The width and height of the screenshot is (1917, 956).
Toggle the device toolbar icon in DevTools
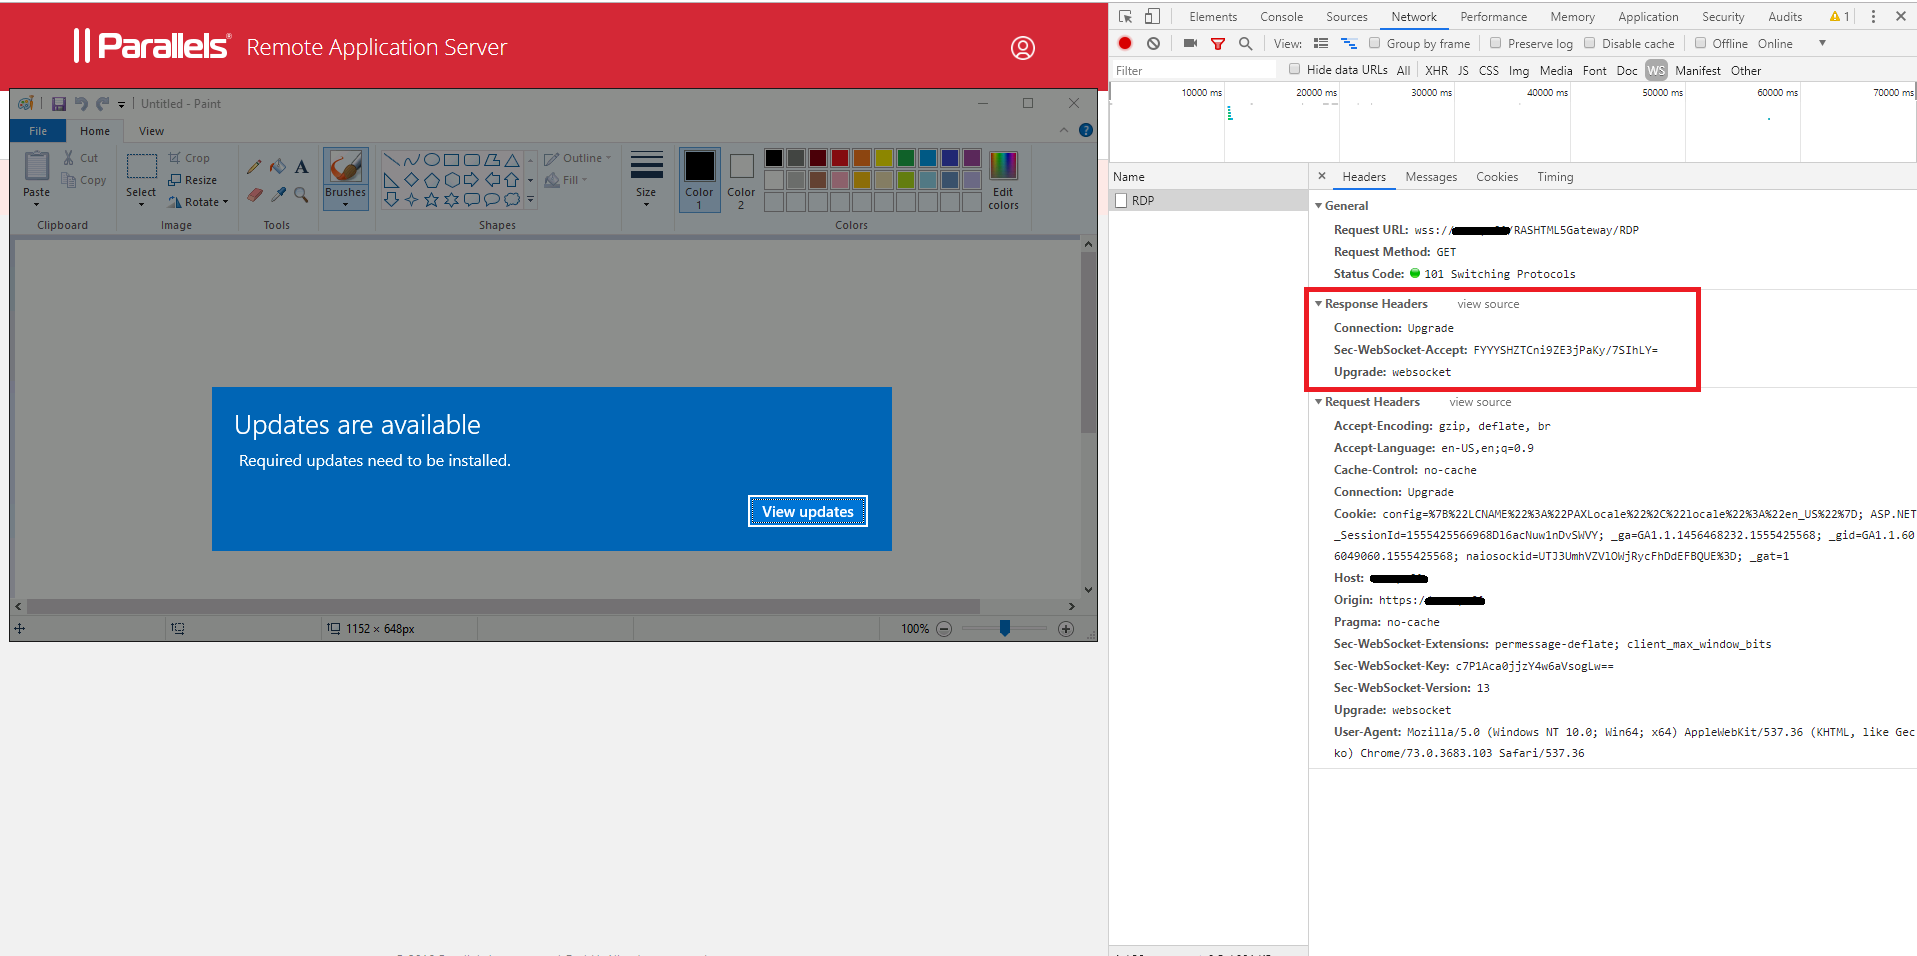point(1152,16)
